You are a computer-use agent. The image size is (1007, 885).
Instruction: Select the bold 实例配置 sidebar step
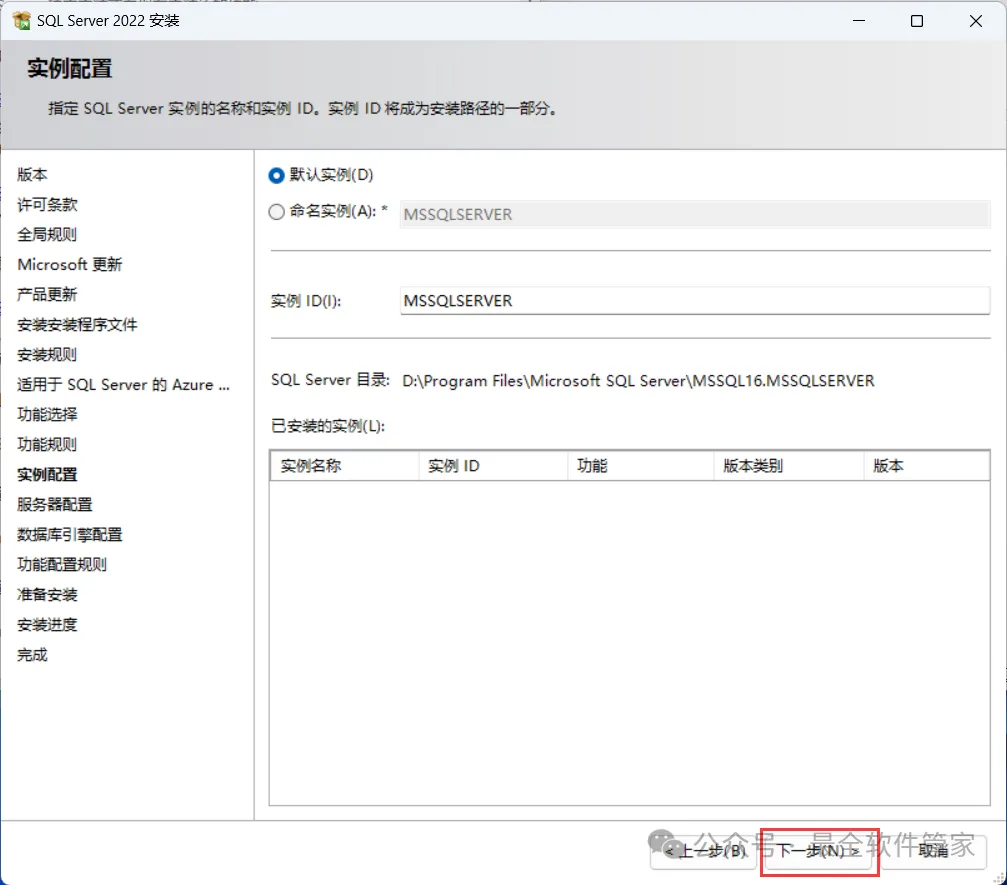click(47, 475)
